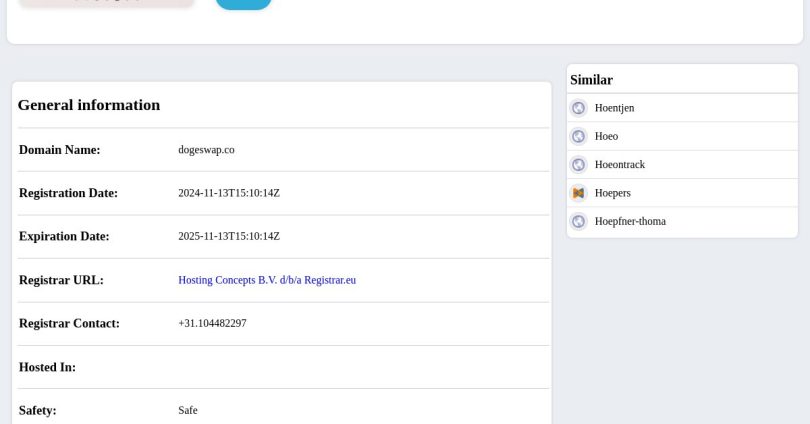Image resolution: width=810 pixels, height=424 pixels.
Task: Open the Hoentjen similar site link
Action: pyautogui.click(x=614, y=108)
